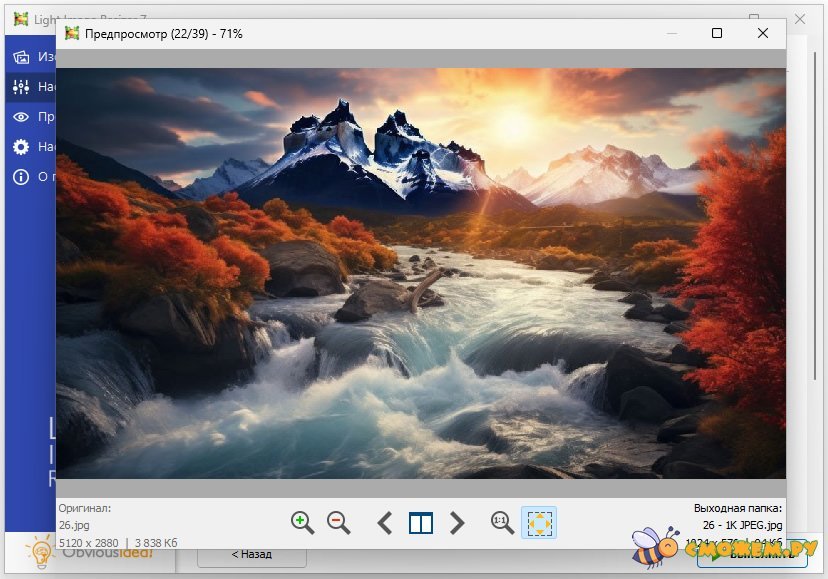Maximize the Предпросмотр preview window
The height and width of the screenshot is (579, 828).
click(717, 33)
